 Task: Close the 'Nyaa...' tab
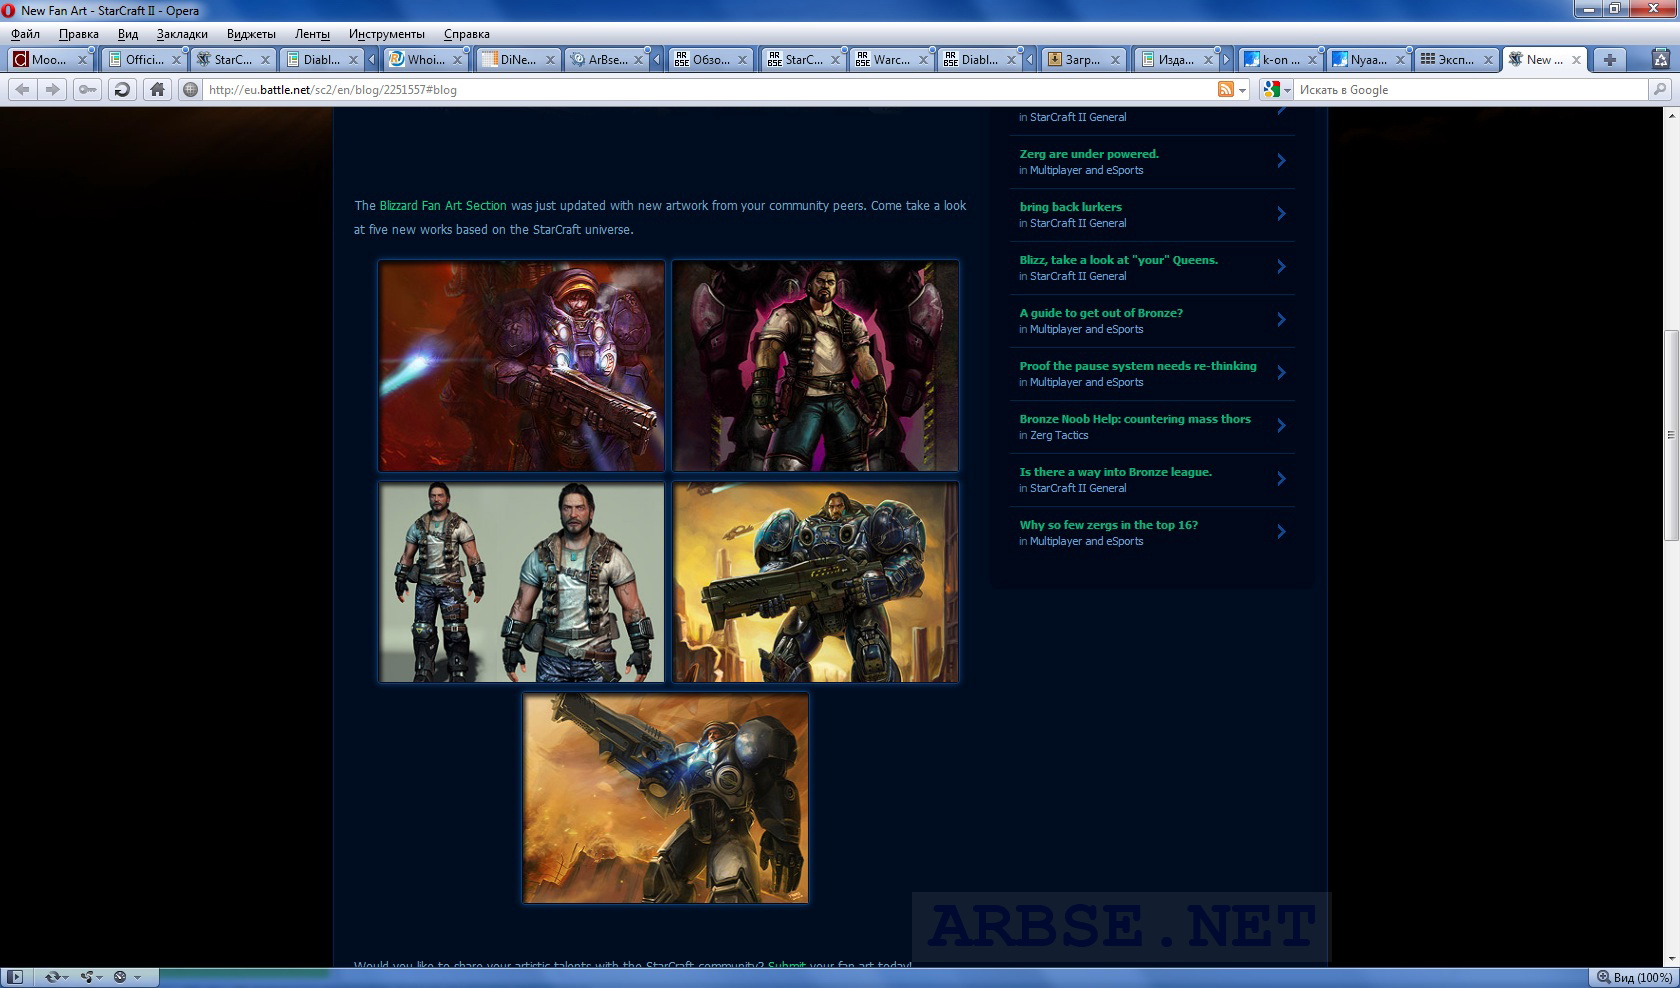1401,60
